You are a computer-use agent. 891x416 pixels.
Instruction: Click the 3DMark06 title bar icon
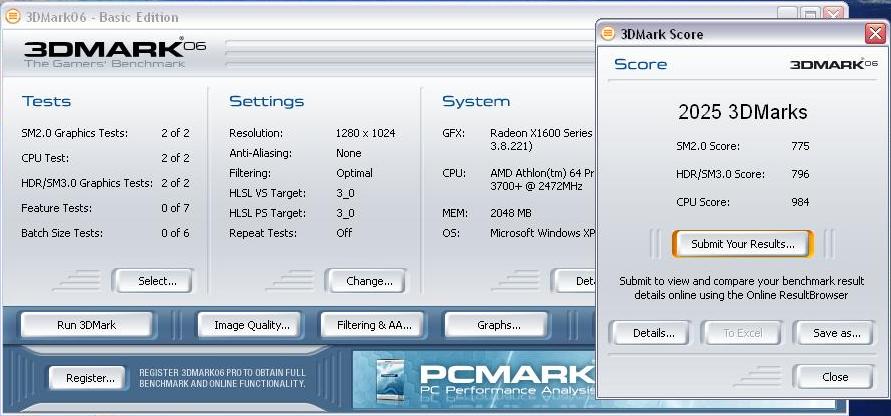(x=13, y=16)
